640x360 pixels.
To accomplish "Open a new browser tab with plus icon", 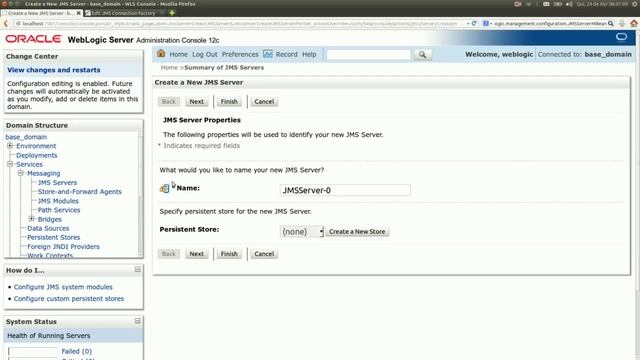I will [172, 13].
